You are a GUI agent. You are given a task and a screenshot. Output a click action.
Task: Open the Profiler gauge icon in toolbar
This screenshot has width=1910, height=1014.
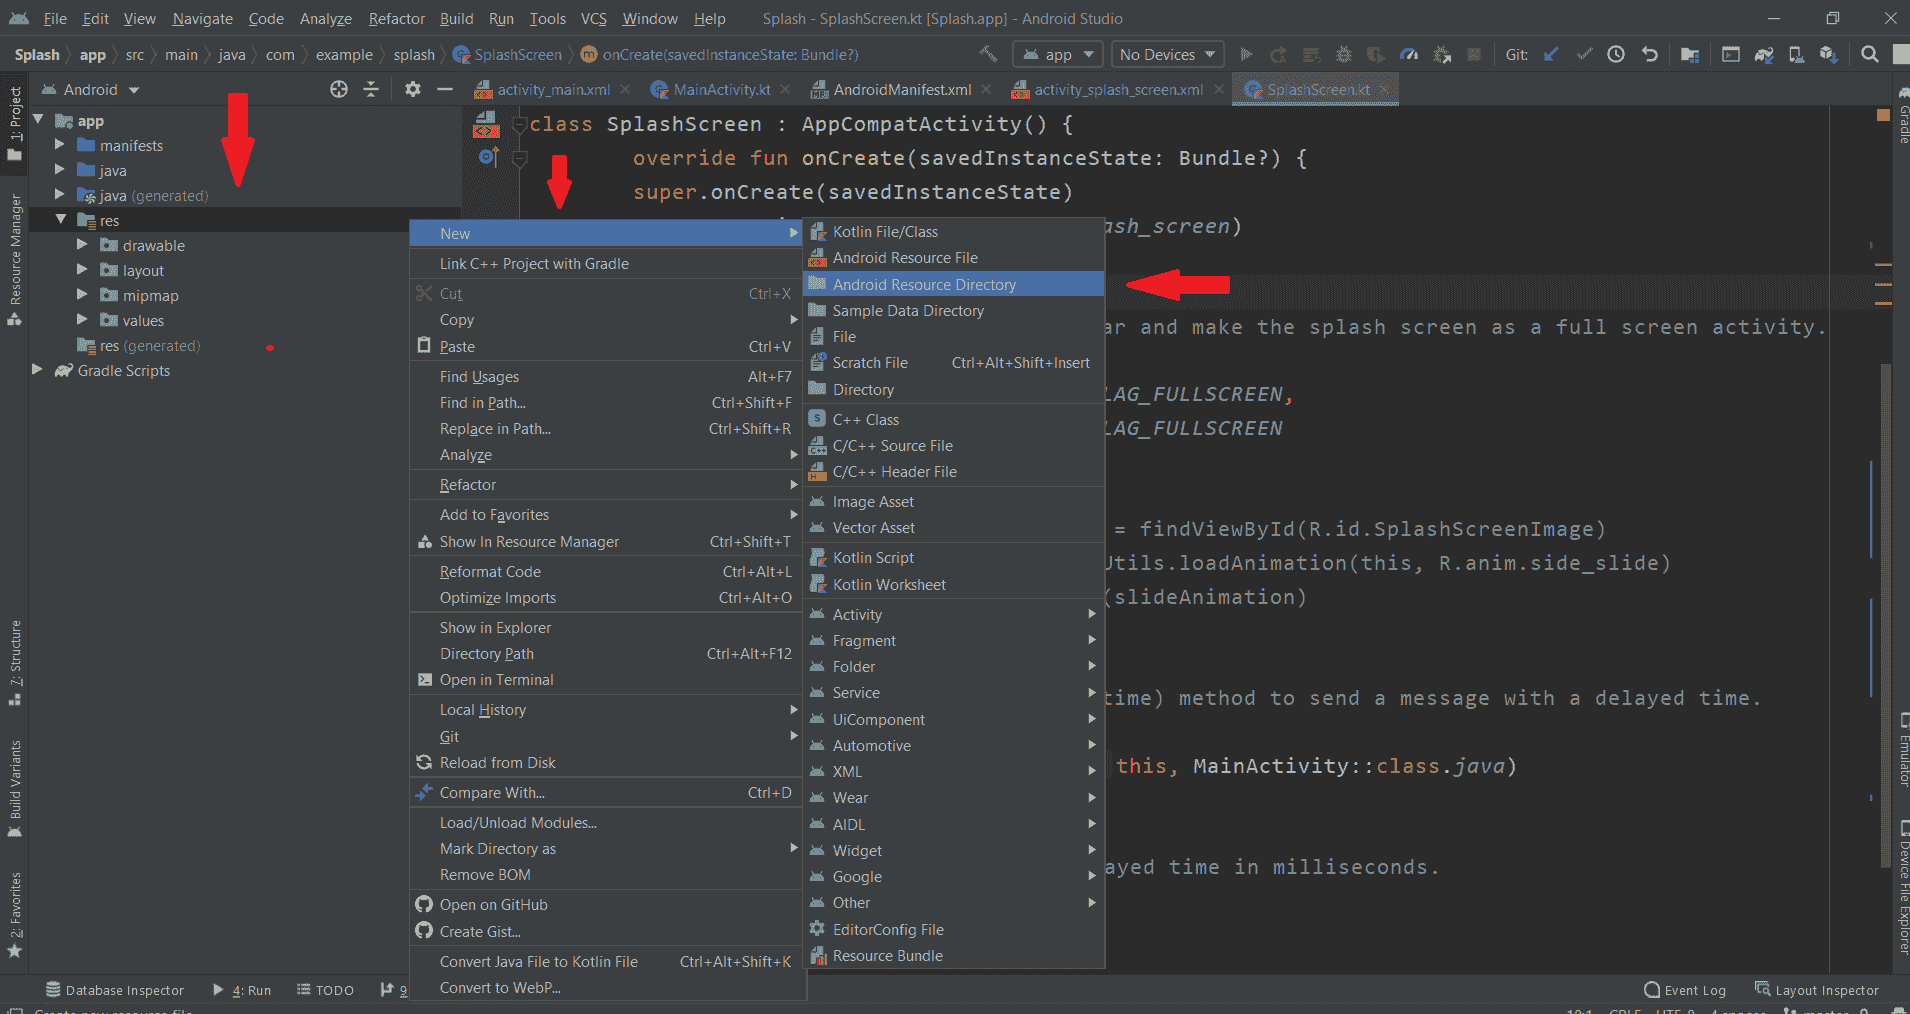[x=1409, y=55]
